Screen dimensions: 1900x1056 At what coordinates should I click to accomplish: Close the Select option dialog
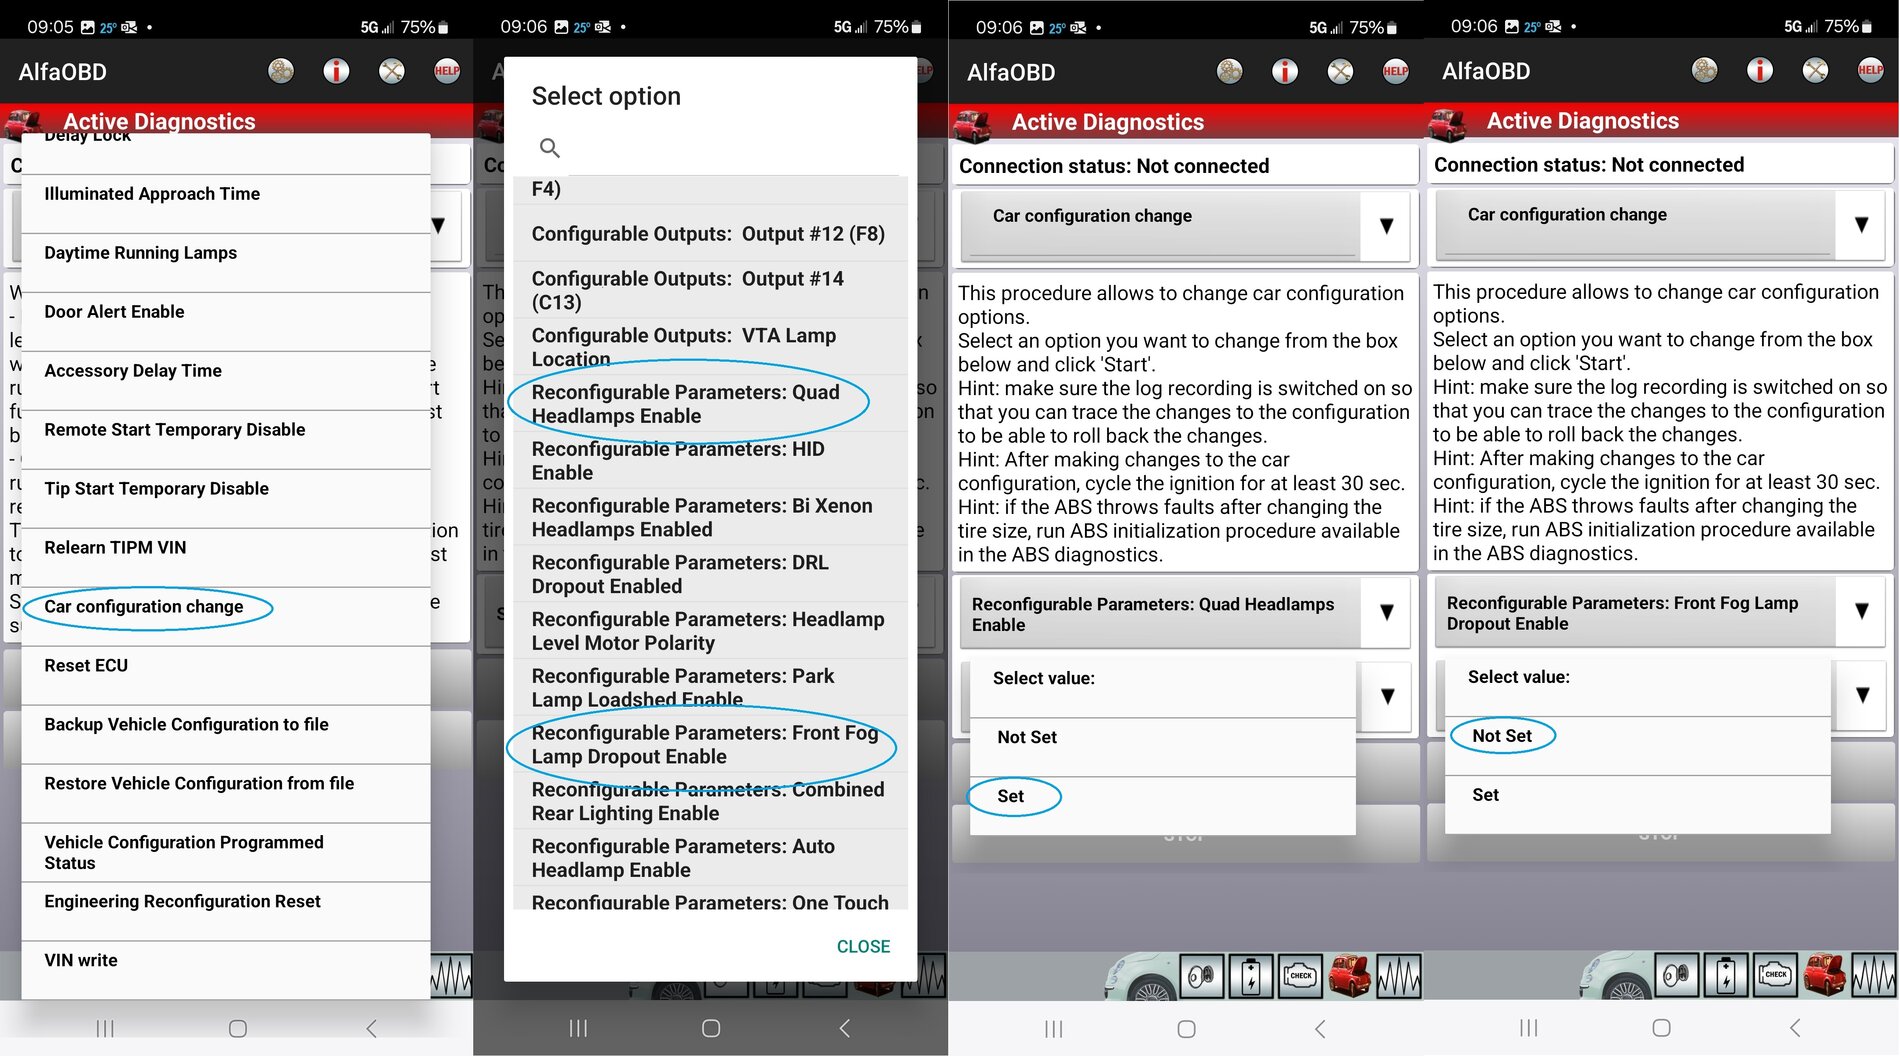(863, 946)
